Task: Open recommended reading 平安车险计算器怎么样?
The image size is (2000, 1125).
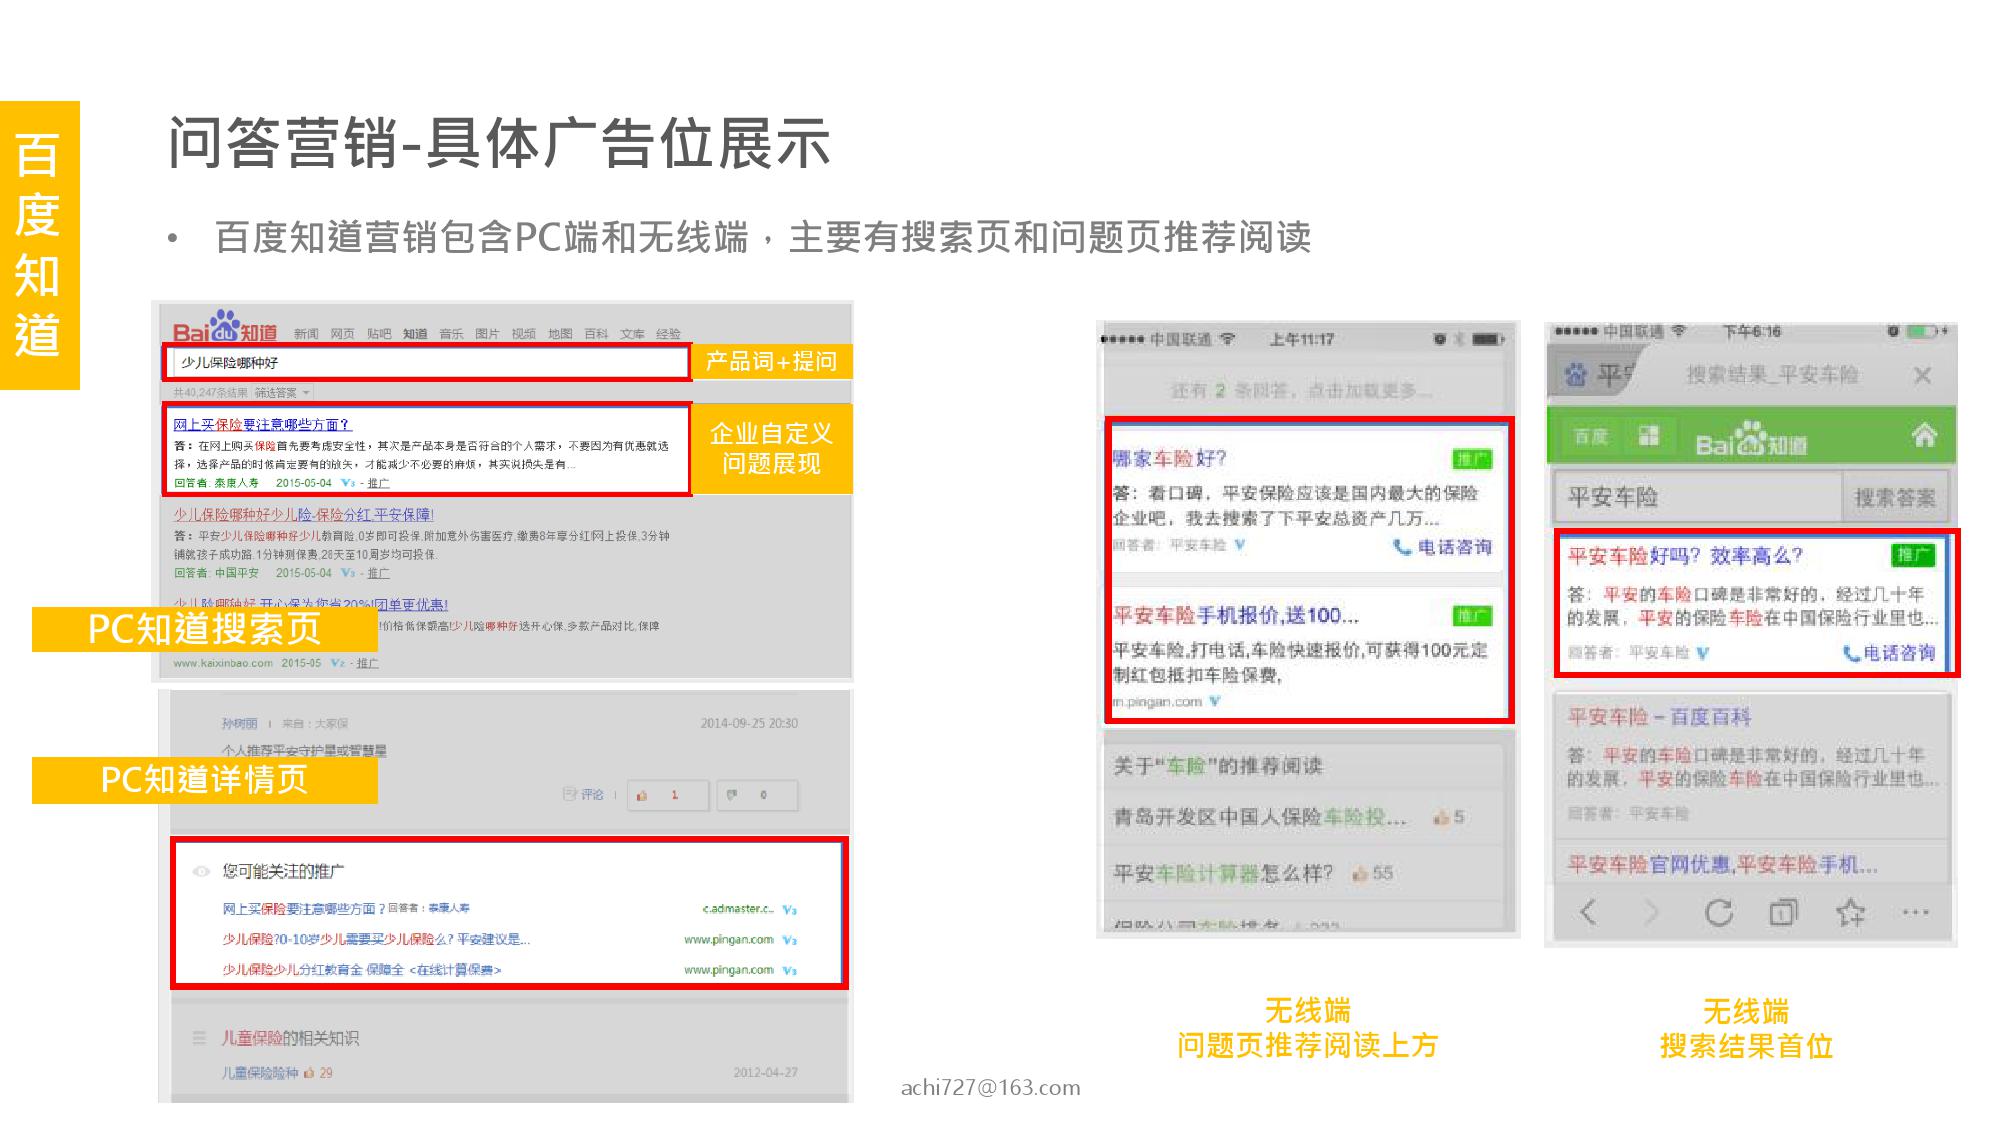Action: 1223,873
